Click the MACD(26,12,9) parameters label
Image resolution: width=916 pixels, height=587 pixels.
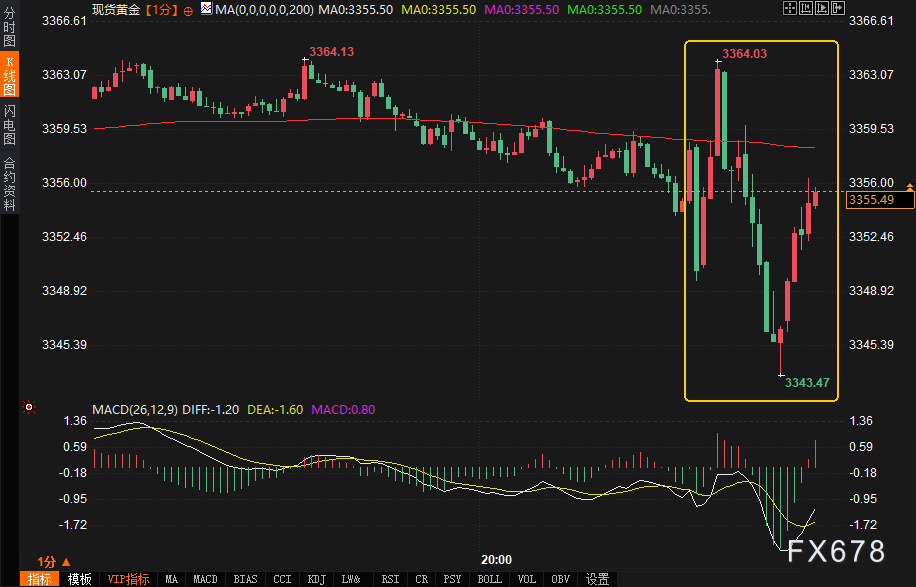pos(135,410)
